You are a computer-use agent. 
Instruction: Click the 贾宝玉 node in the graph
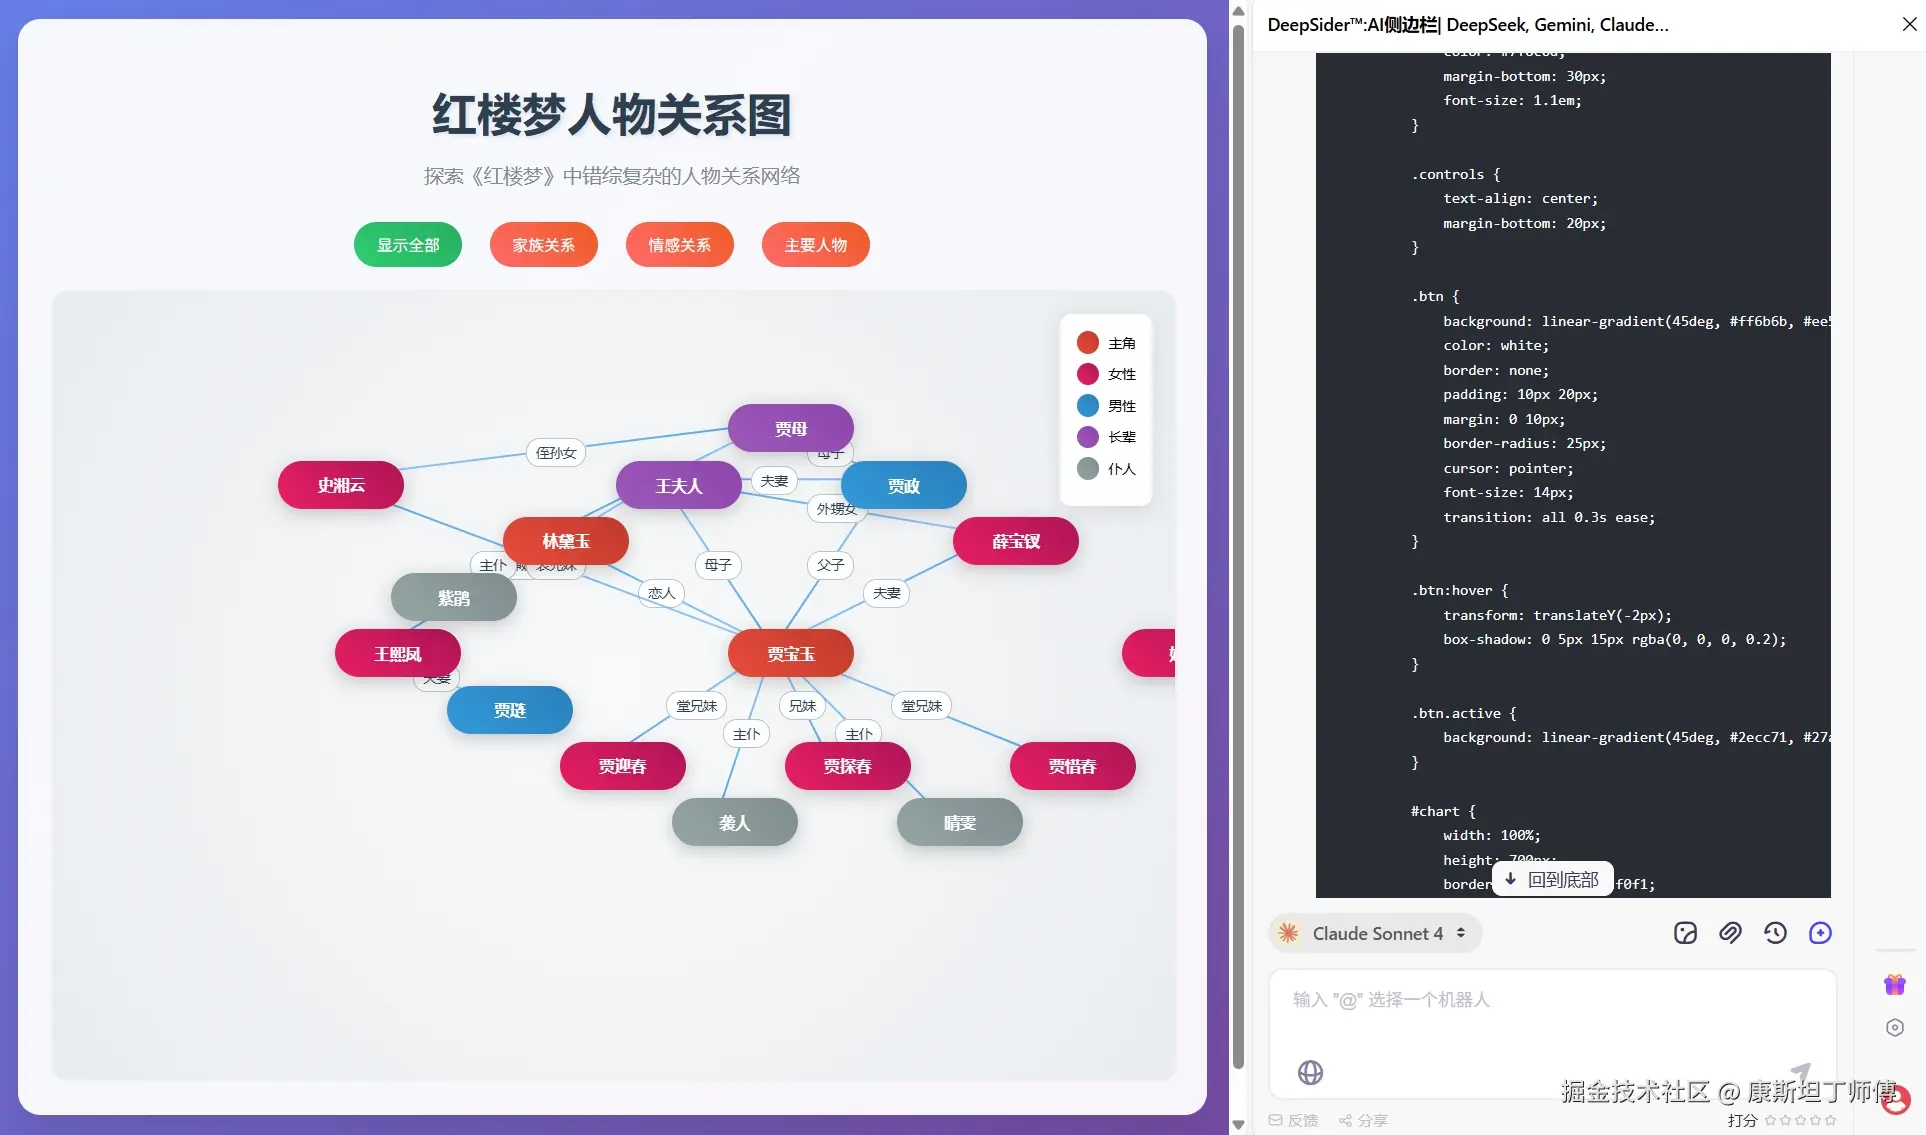(x=790, y=654)
